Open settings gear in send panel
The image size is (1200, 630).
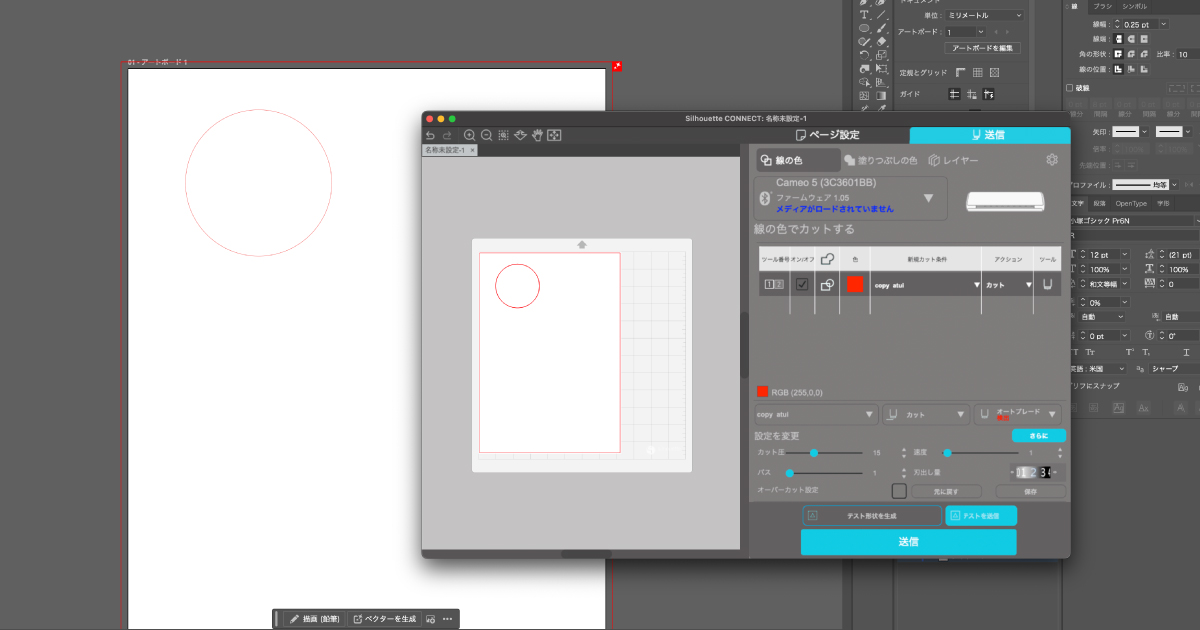1052,160
